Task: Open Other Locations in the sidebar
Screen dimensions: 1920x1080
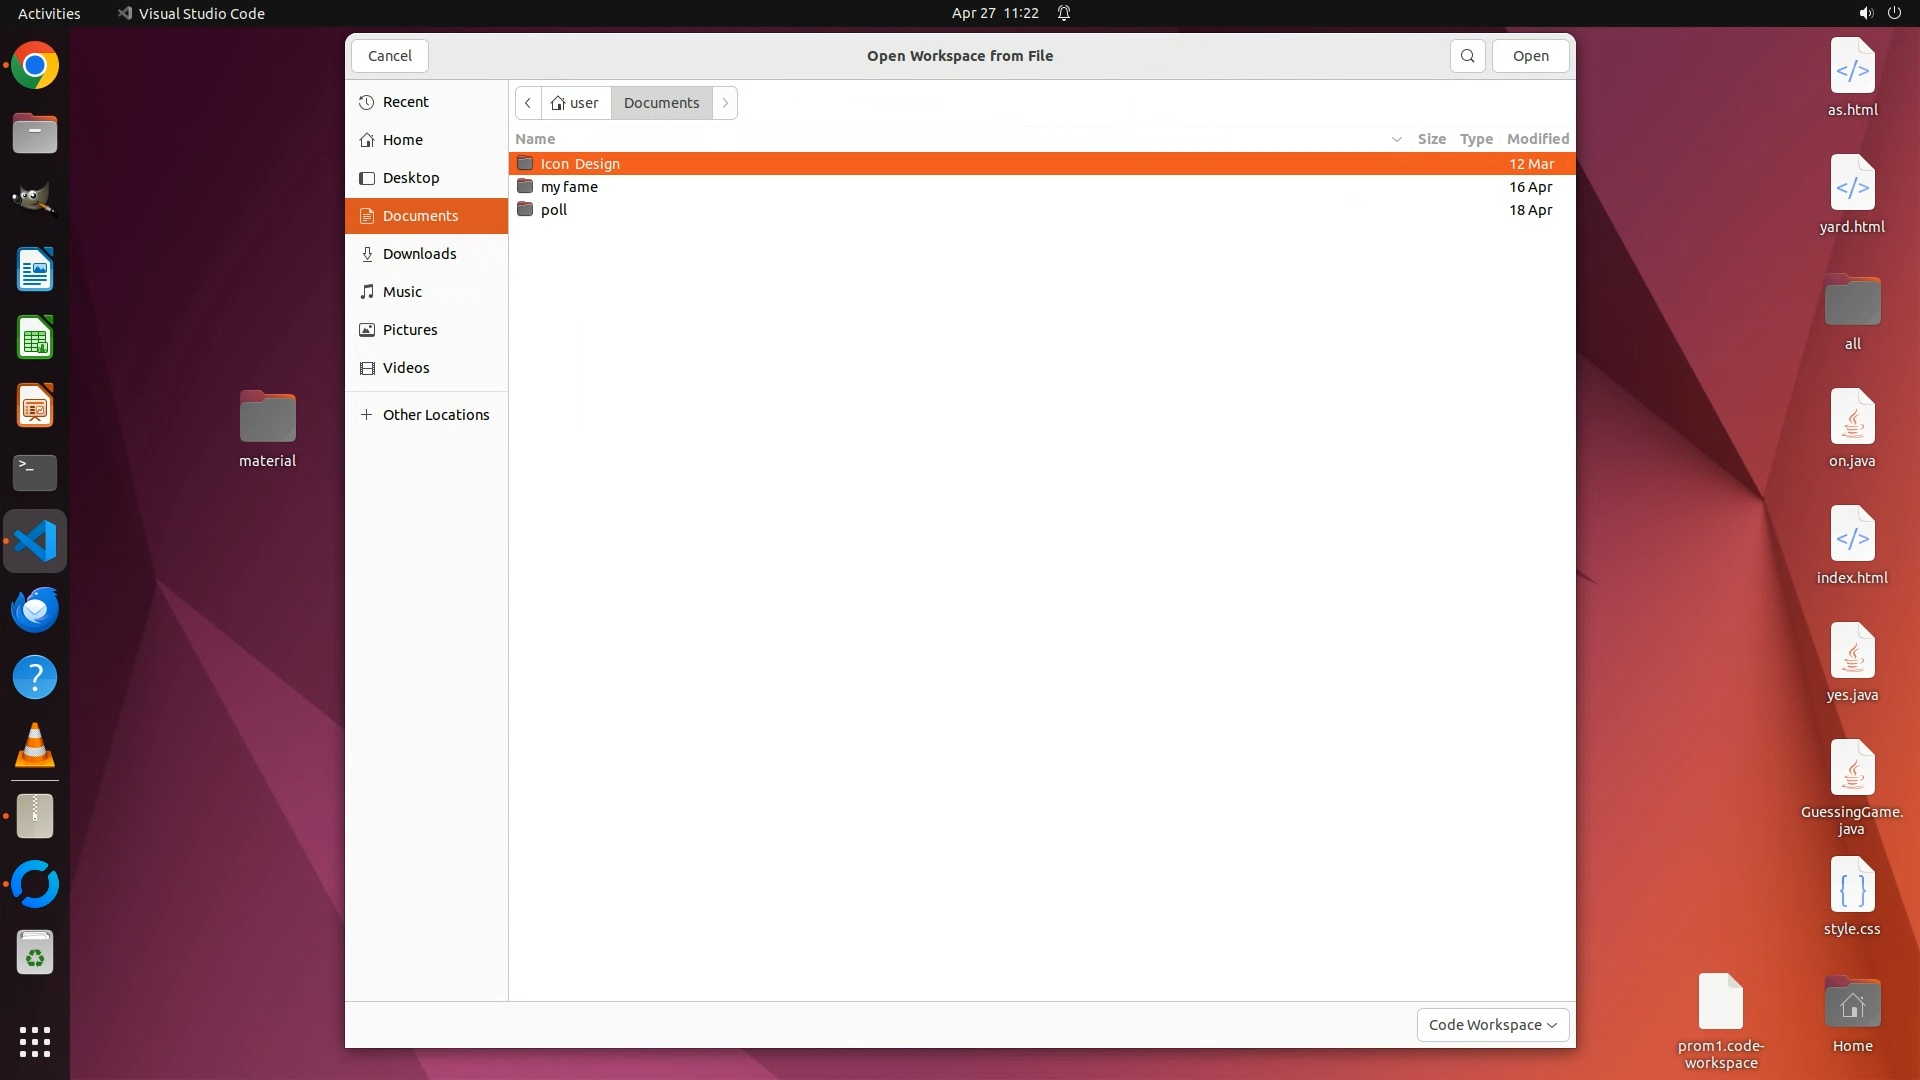Action: pyautogui.click(x=435, y=415)
